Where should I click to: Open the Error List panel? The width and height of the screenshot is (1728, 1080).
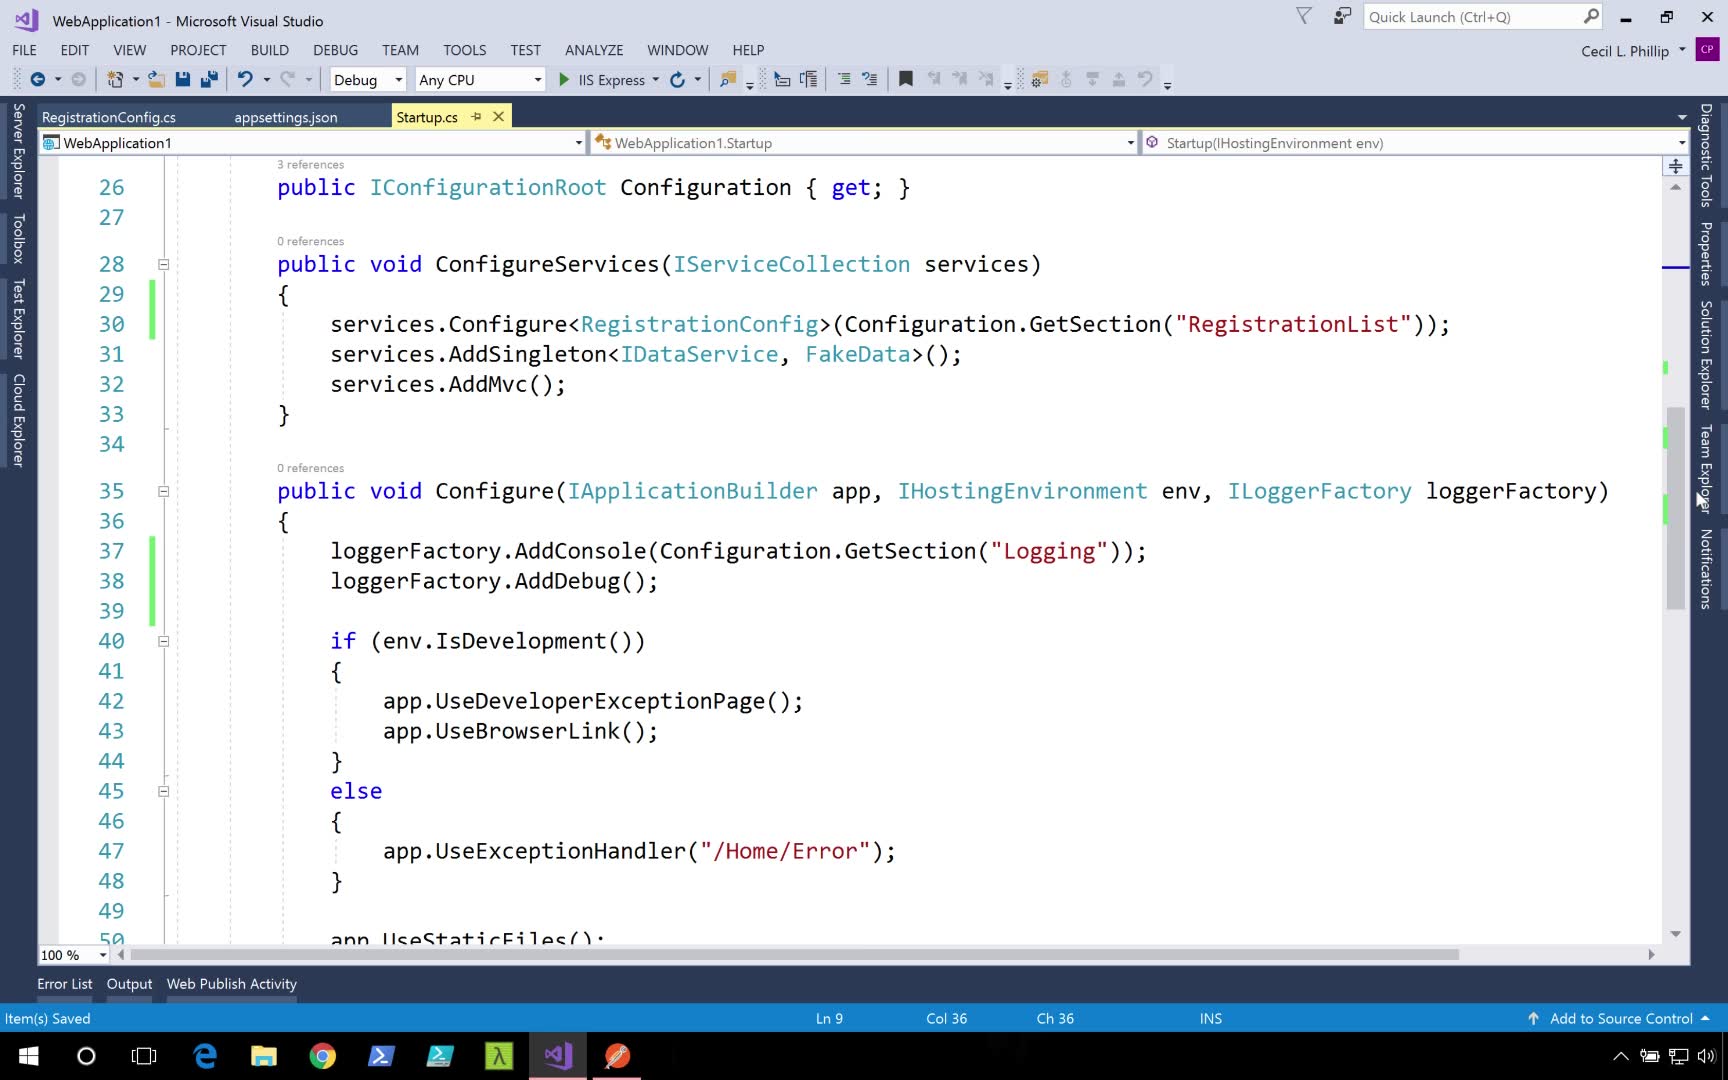[65, 984]
